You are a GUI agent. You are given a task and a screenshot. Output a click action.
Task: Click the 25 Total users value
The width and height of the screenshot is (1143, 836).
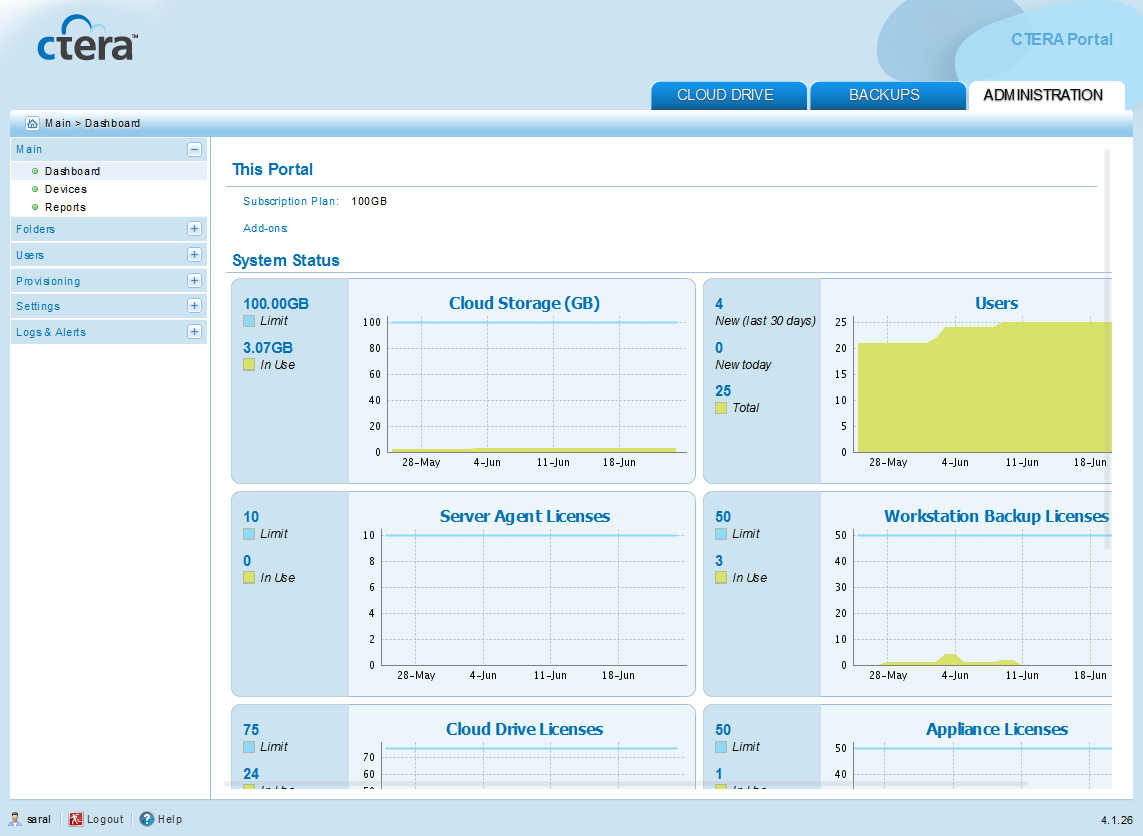pos(723,391)
